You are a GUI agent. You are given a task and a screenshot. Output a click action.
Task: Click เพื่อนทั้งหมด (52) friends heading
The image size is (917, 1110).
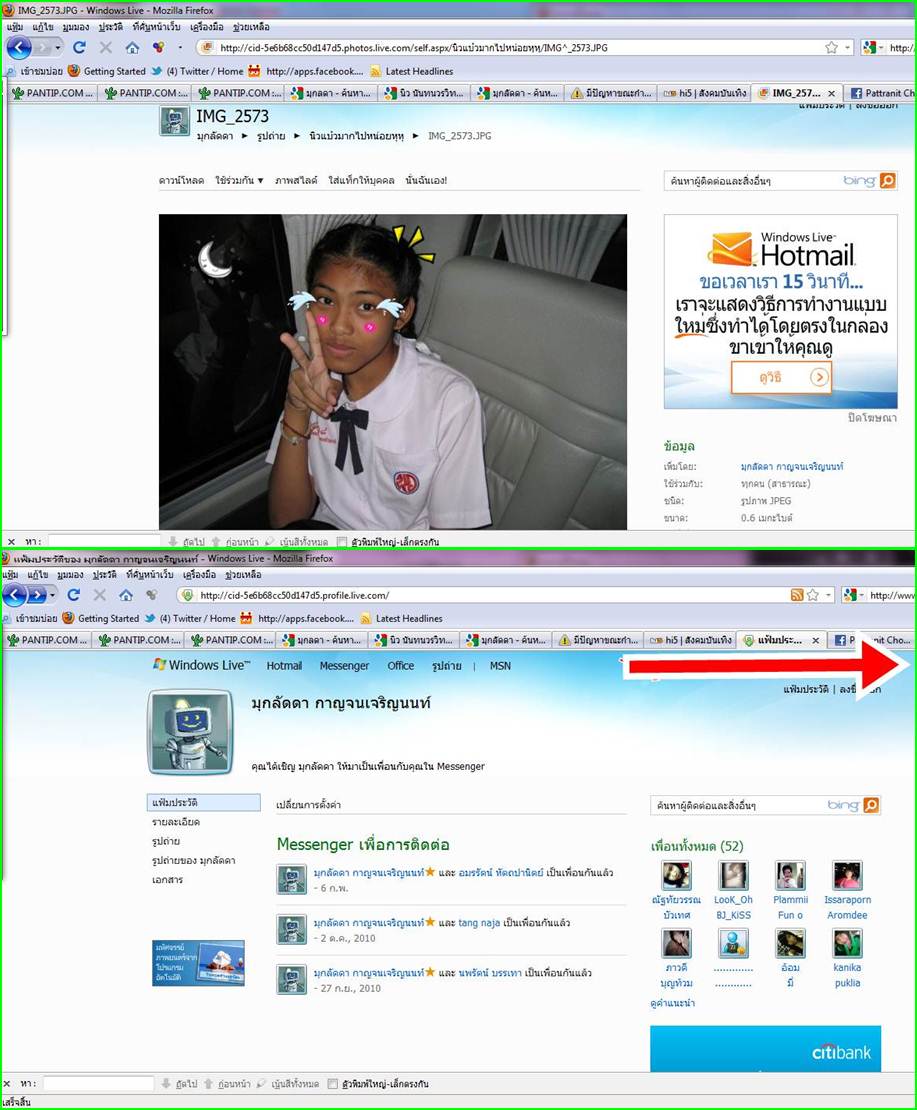(x=697, y=846)
